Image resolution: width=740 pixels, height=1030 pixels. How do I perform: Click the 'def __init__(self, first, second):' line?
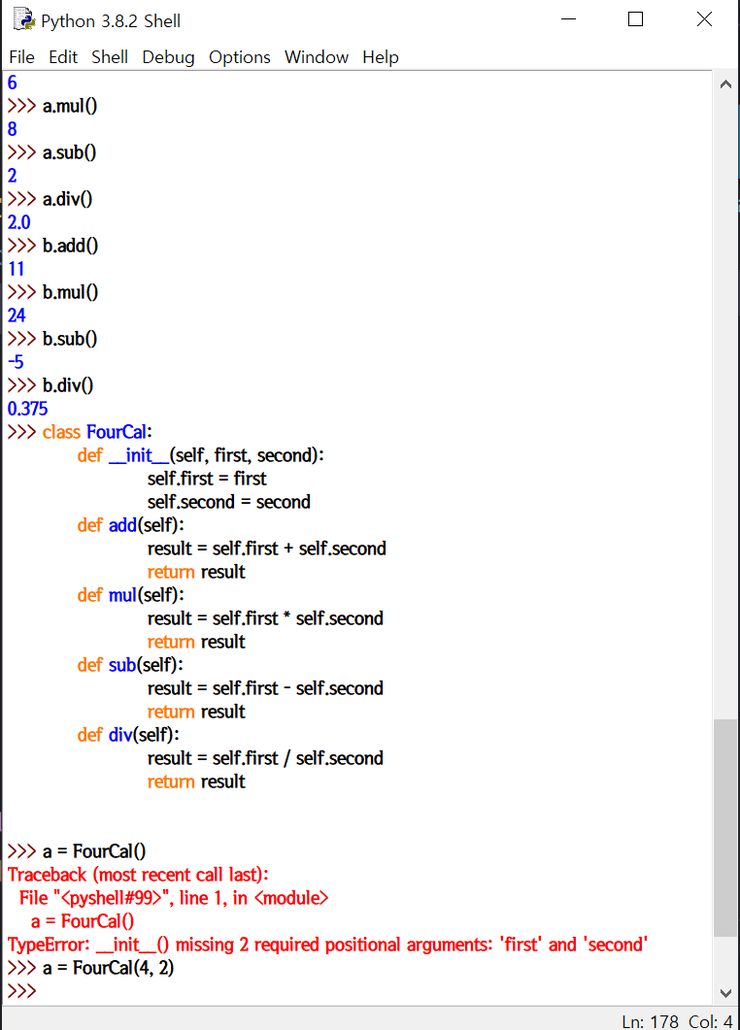click(200, 455)
